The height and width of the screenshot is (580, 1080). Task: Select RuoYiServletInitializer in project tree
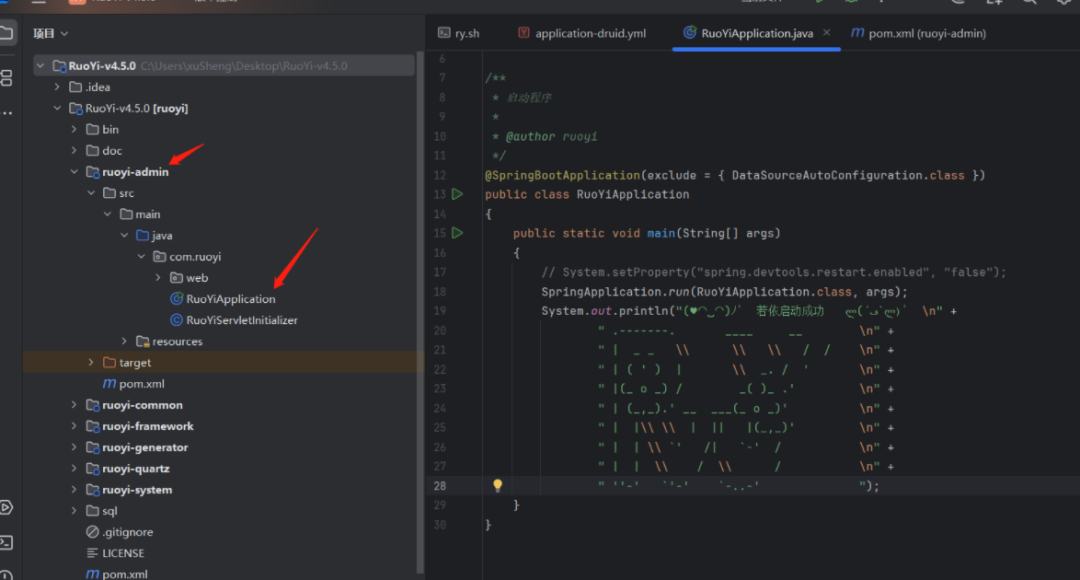[242, 320]
